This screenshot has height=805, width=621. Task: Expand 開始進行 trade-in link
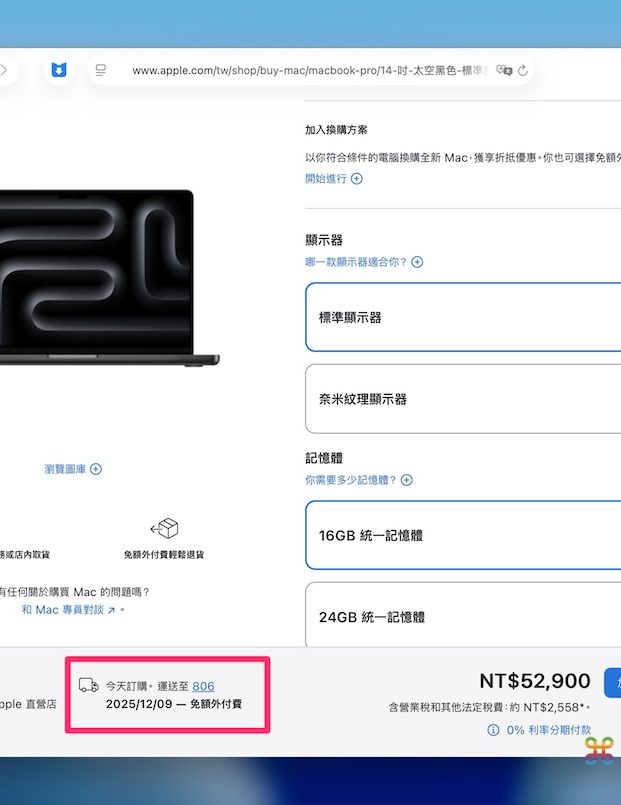333,179
